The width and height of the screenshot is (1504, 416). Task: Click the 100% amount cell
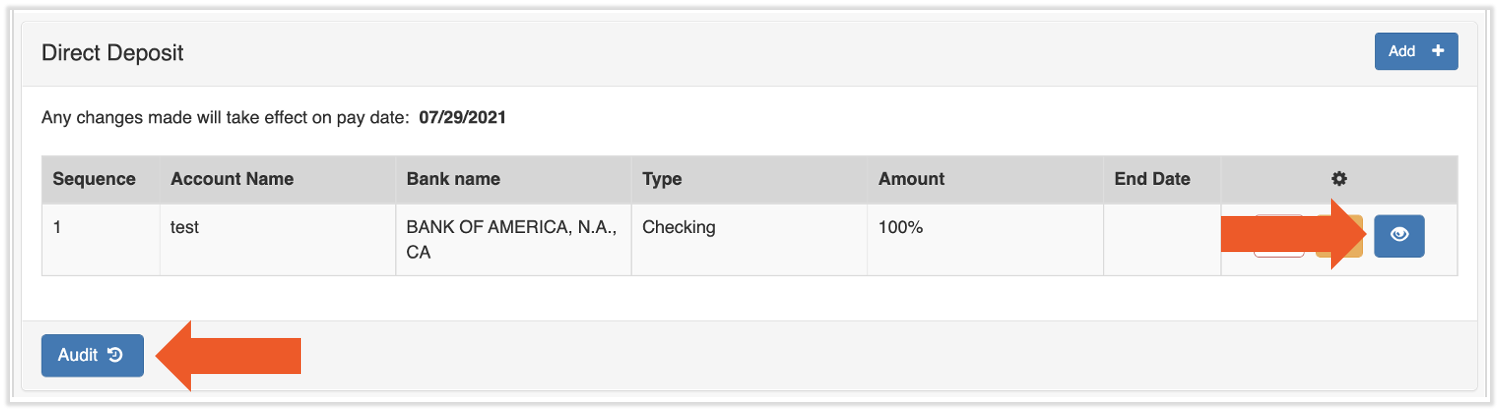click(900, 227)
